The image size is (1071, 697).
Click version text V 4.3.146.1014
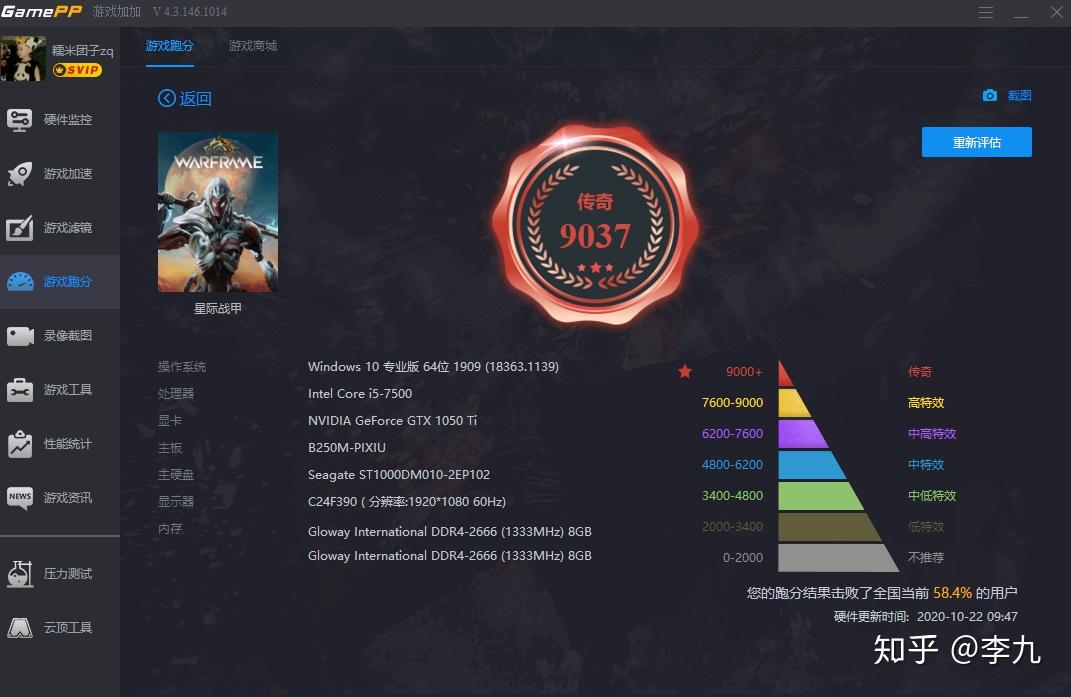coord(190,12)
